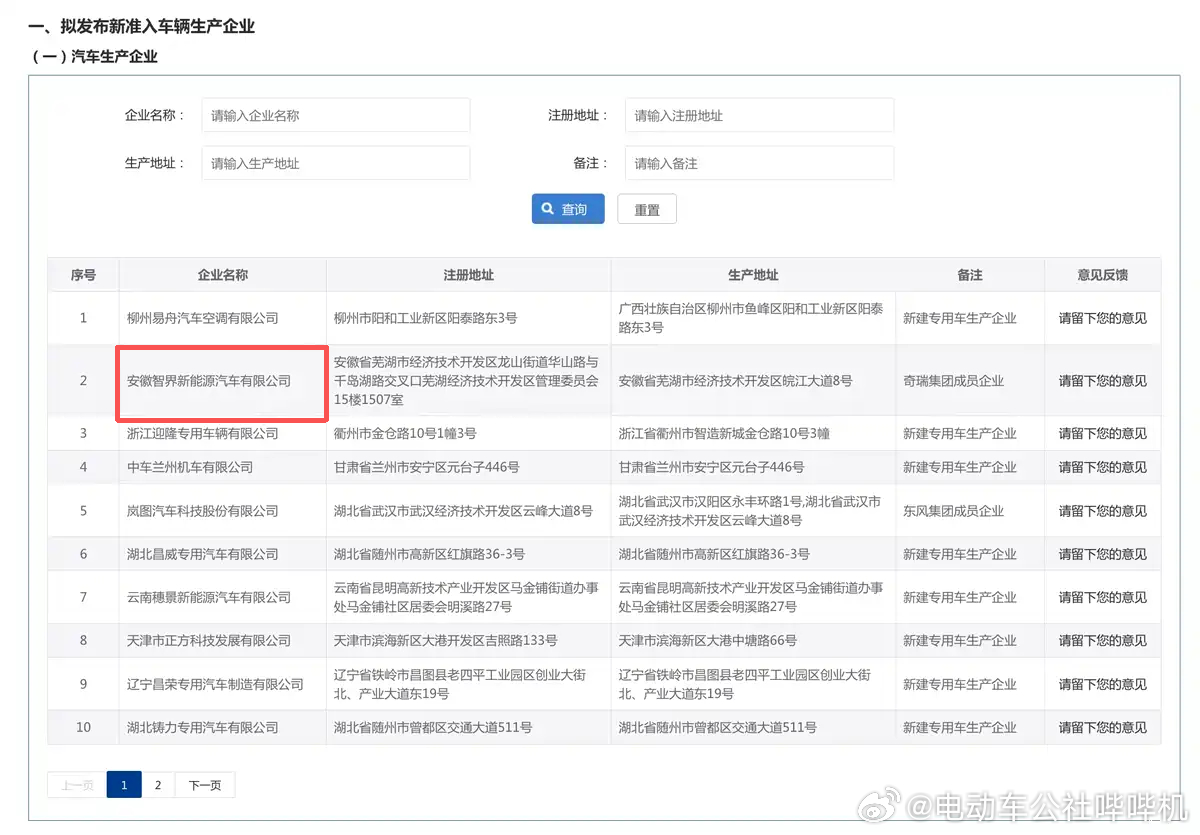Click the 注册地址 column header

469,275
